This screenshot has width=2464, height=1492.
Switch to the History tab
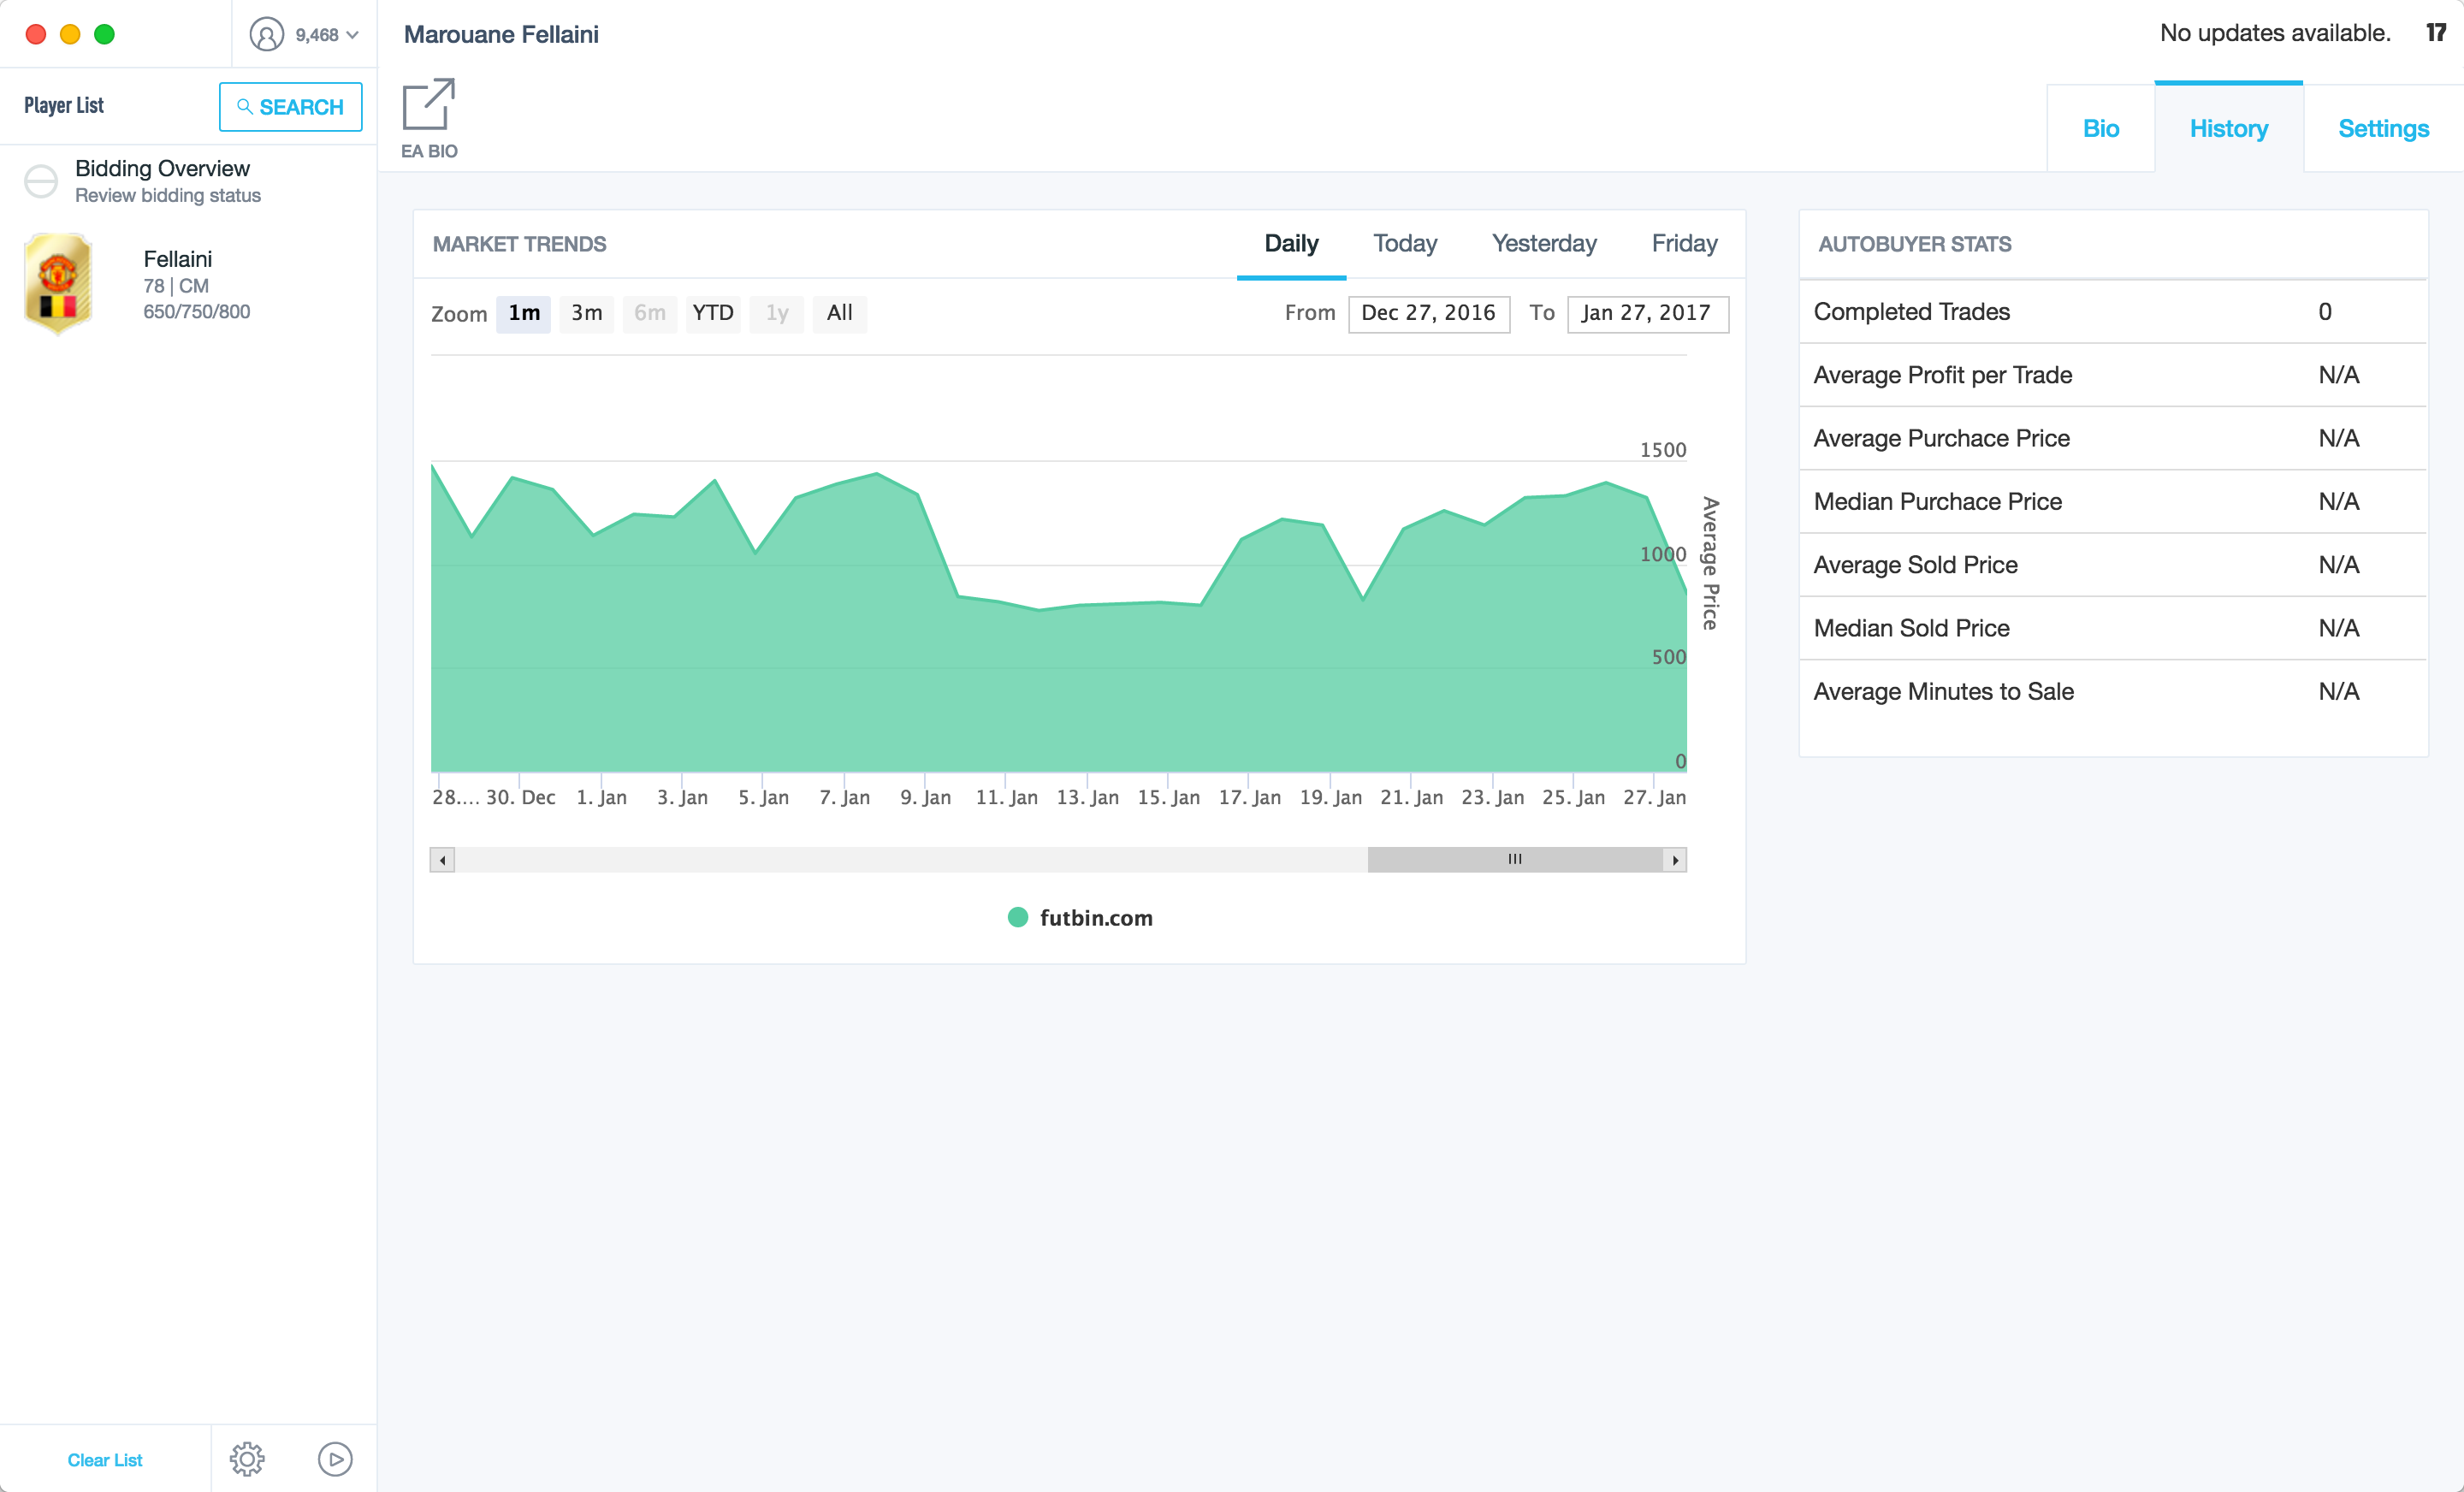2228,128
